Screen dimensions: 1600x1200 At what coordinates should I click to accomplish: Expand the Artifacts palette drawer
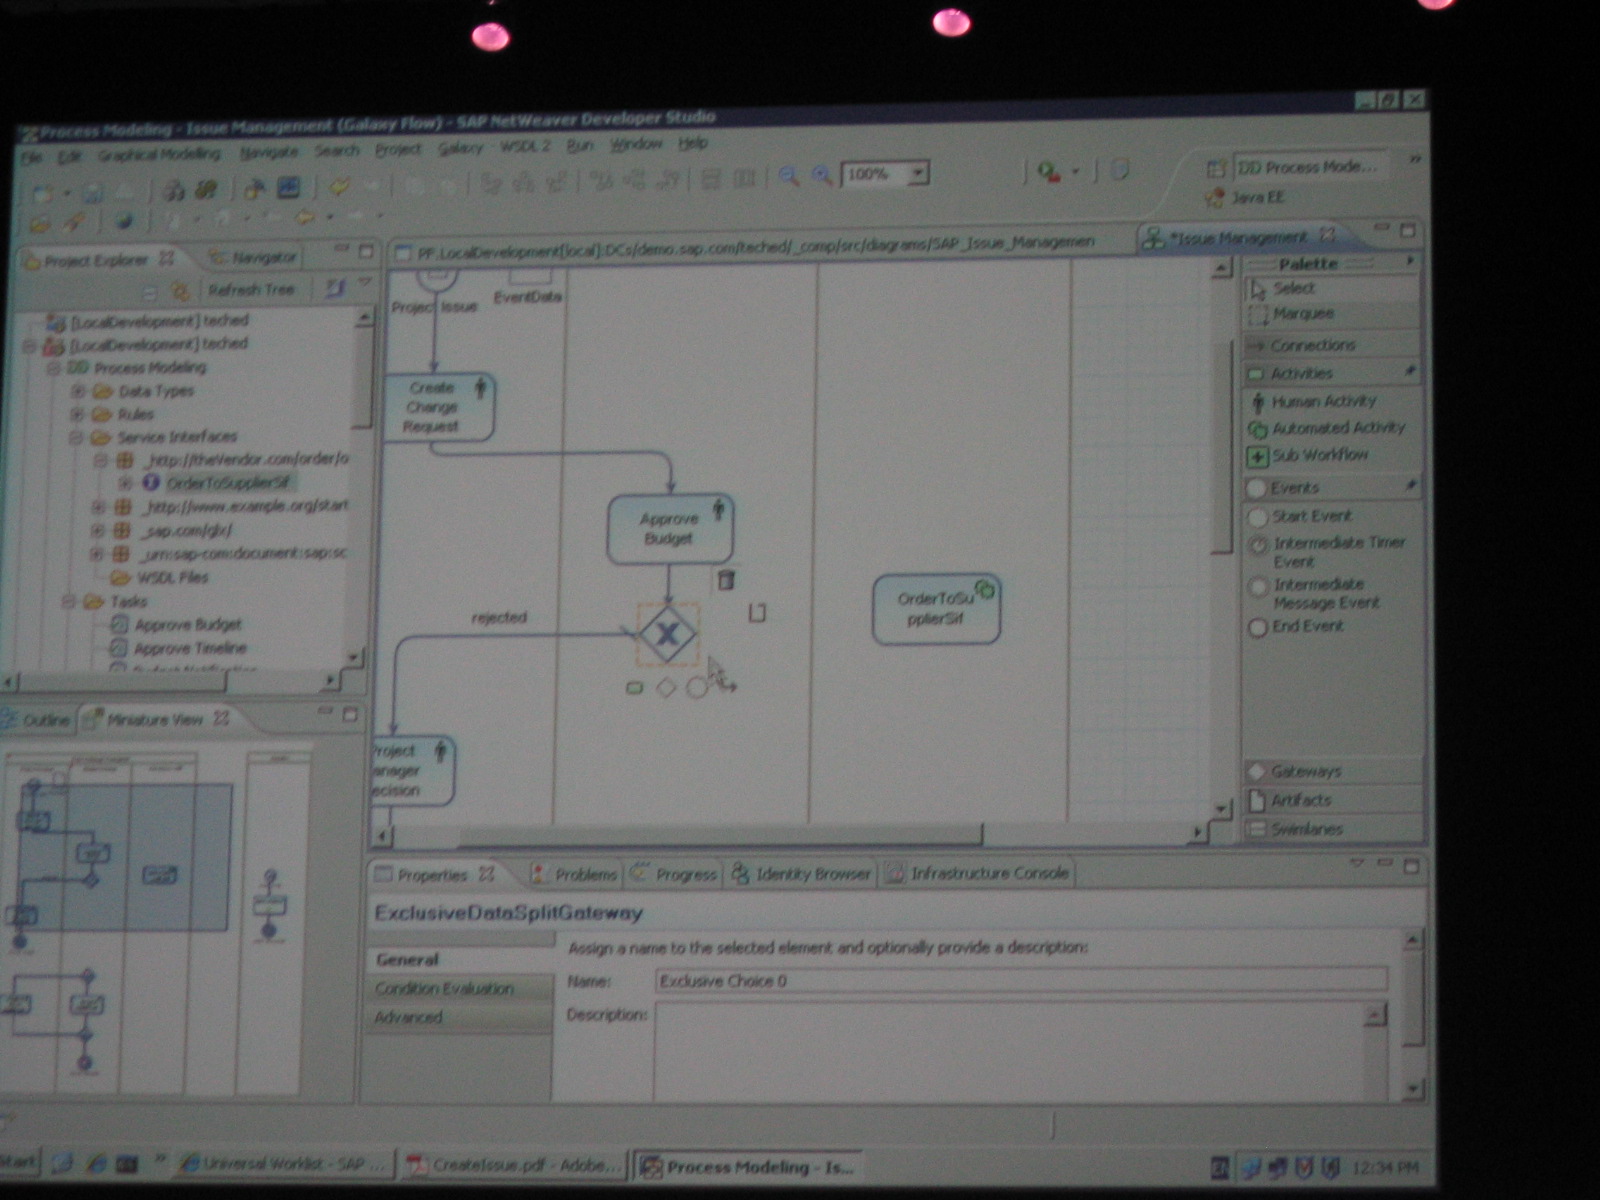pos(1331,800)
